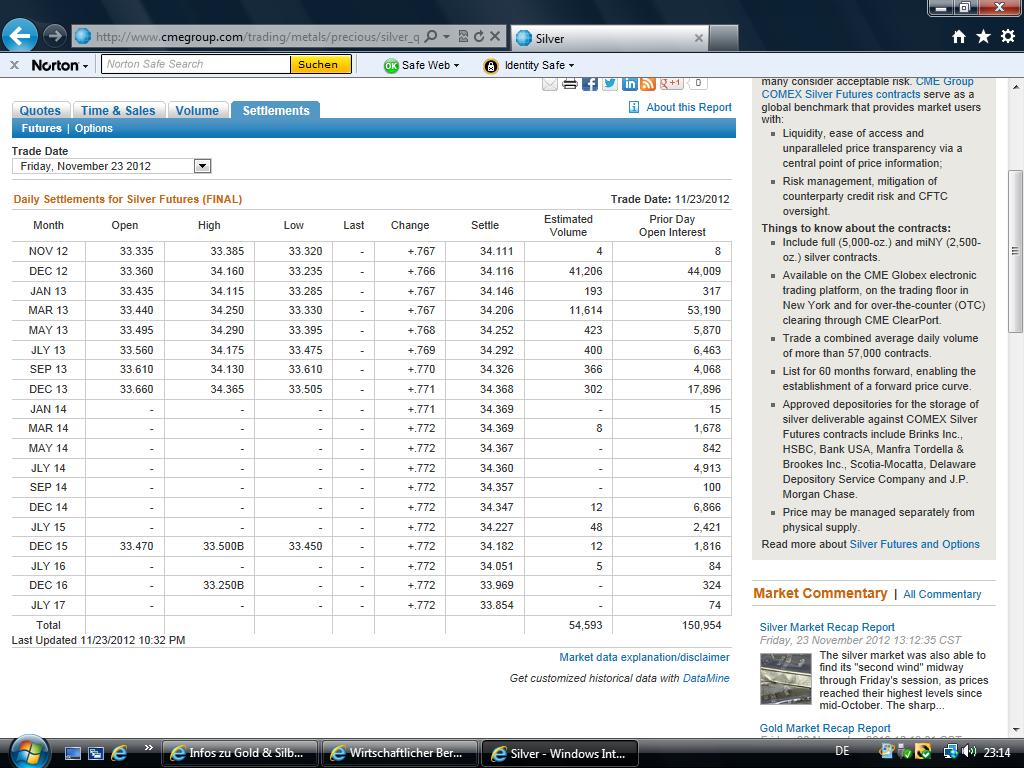Open the Trade Date dropdown

click(202, 166)
